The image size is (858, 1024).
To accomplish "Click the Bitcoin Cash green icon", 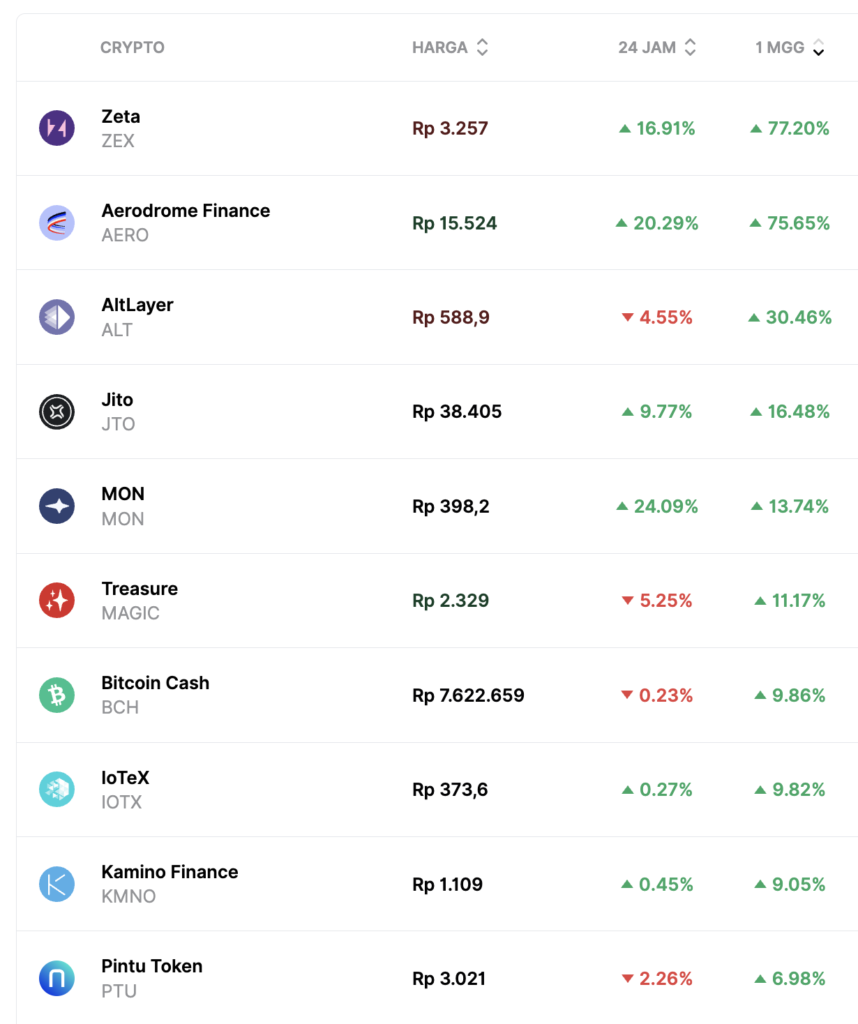I will click(x=57, y=695).
